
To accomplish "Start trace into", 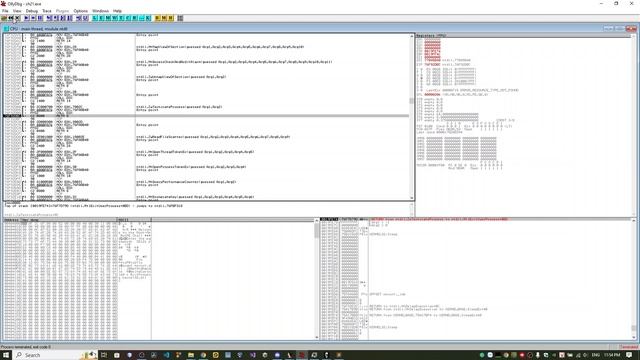I will click(62, 18).
